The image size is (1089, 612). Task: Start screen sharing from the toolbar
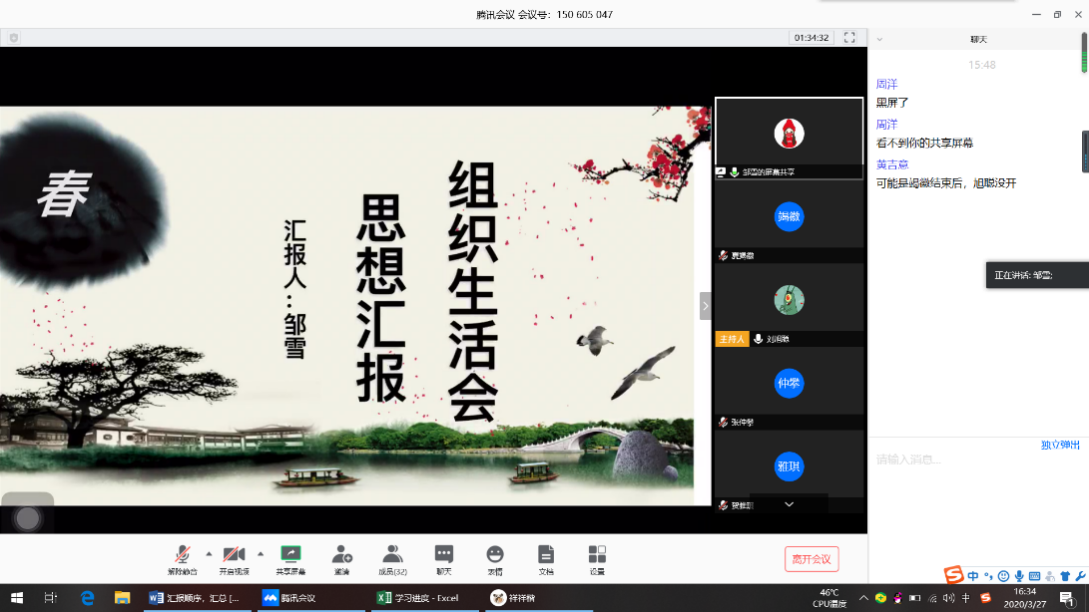pos(291,555)
